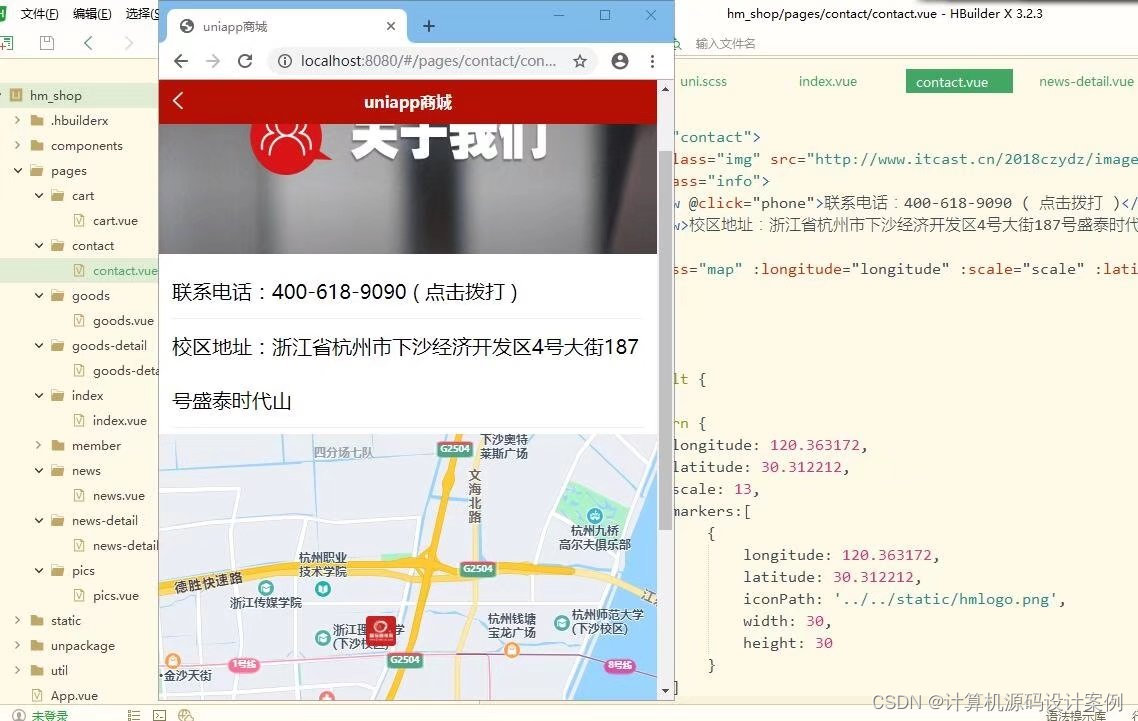Click the 校区地址 address text
Image resolution: width=1138 pixels, height=721 pixels.
pyautogui.click(x=405, y=373)
